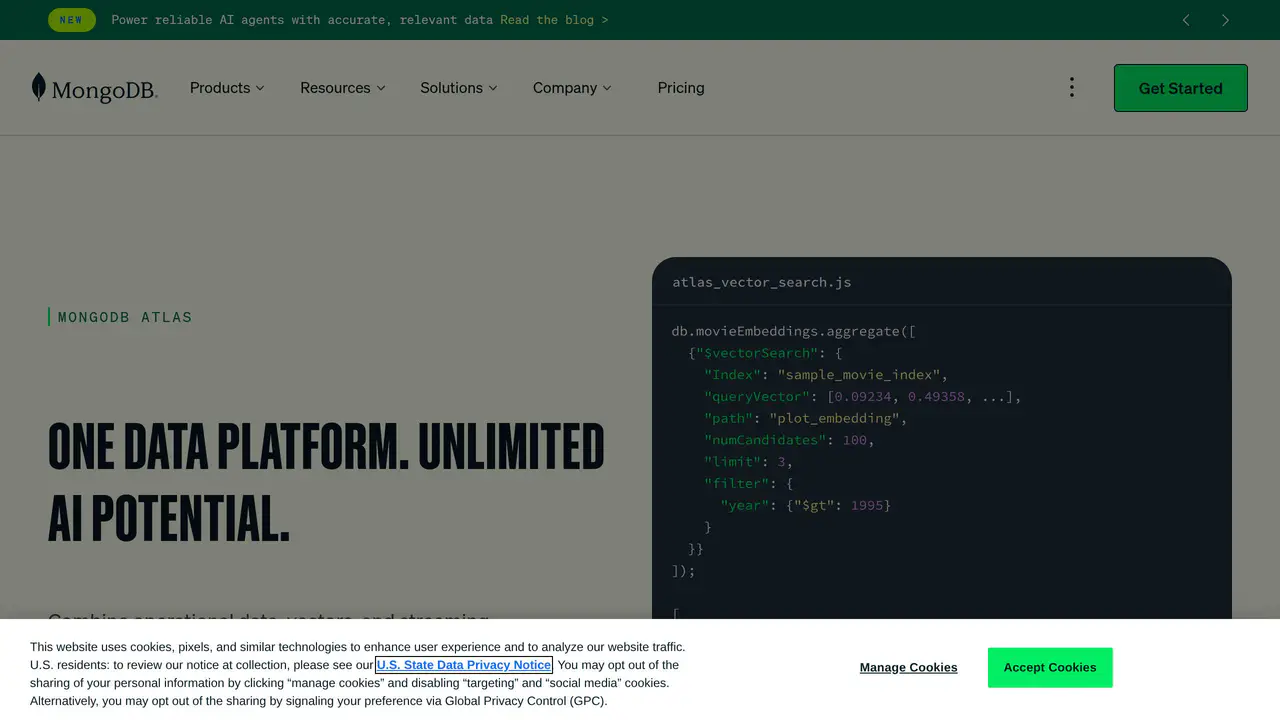1280x720 pixels.
Task: Click the "$vectorSearch" code line
Action: pos(766,353)
